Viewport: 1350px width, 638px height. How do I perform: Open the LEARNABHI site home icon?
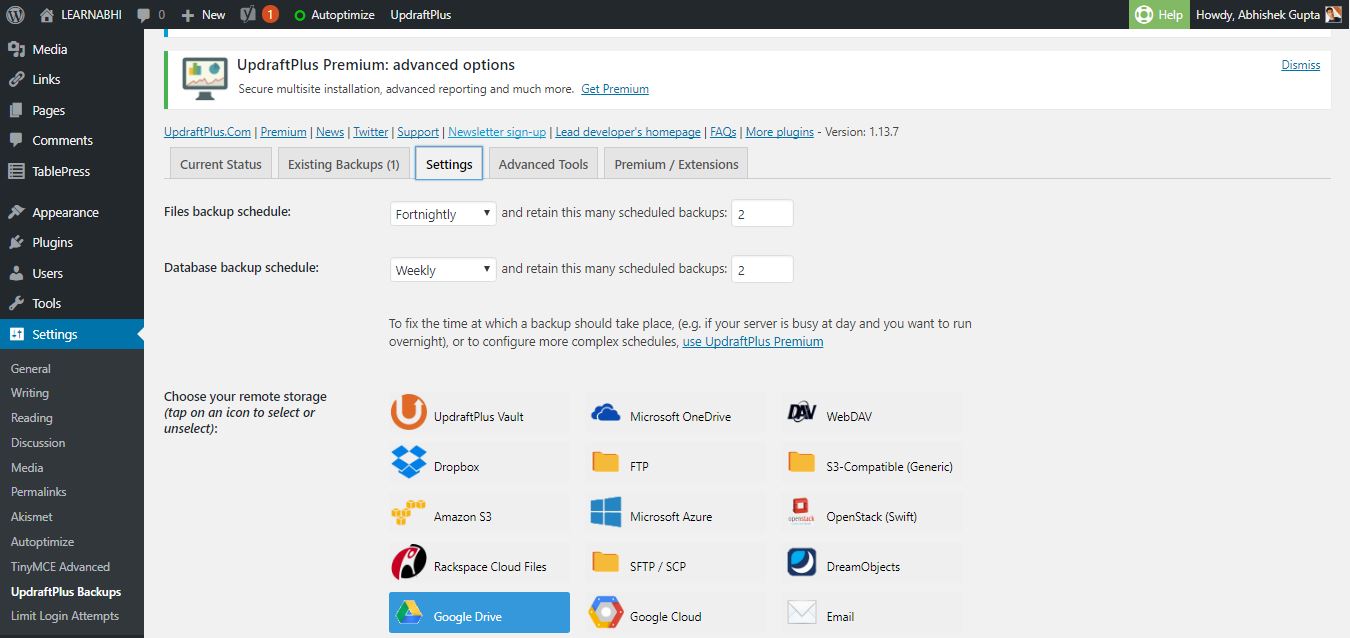pyautogui.click(x=47, y=15)
